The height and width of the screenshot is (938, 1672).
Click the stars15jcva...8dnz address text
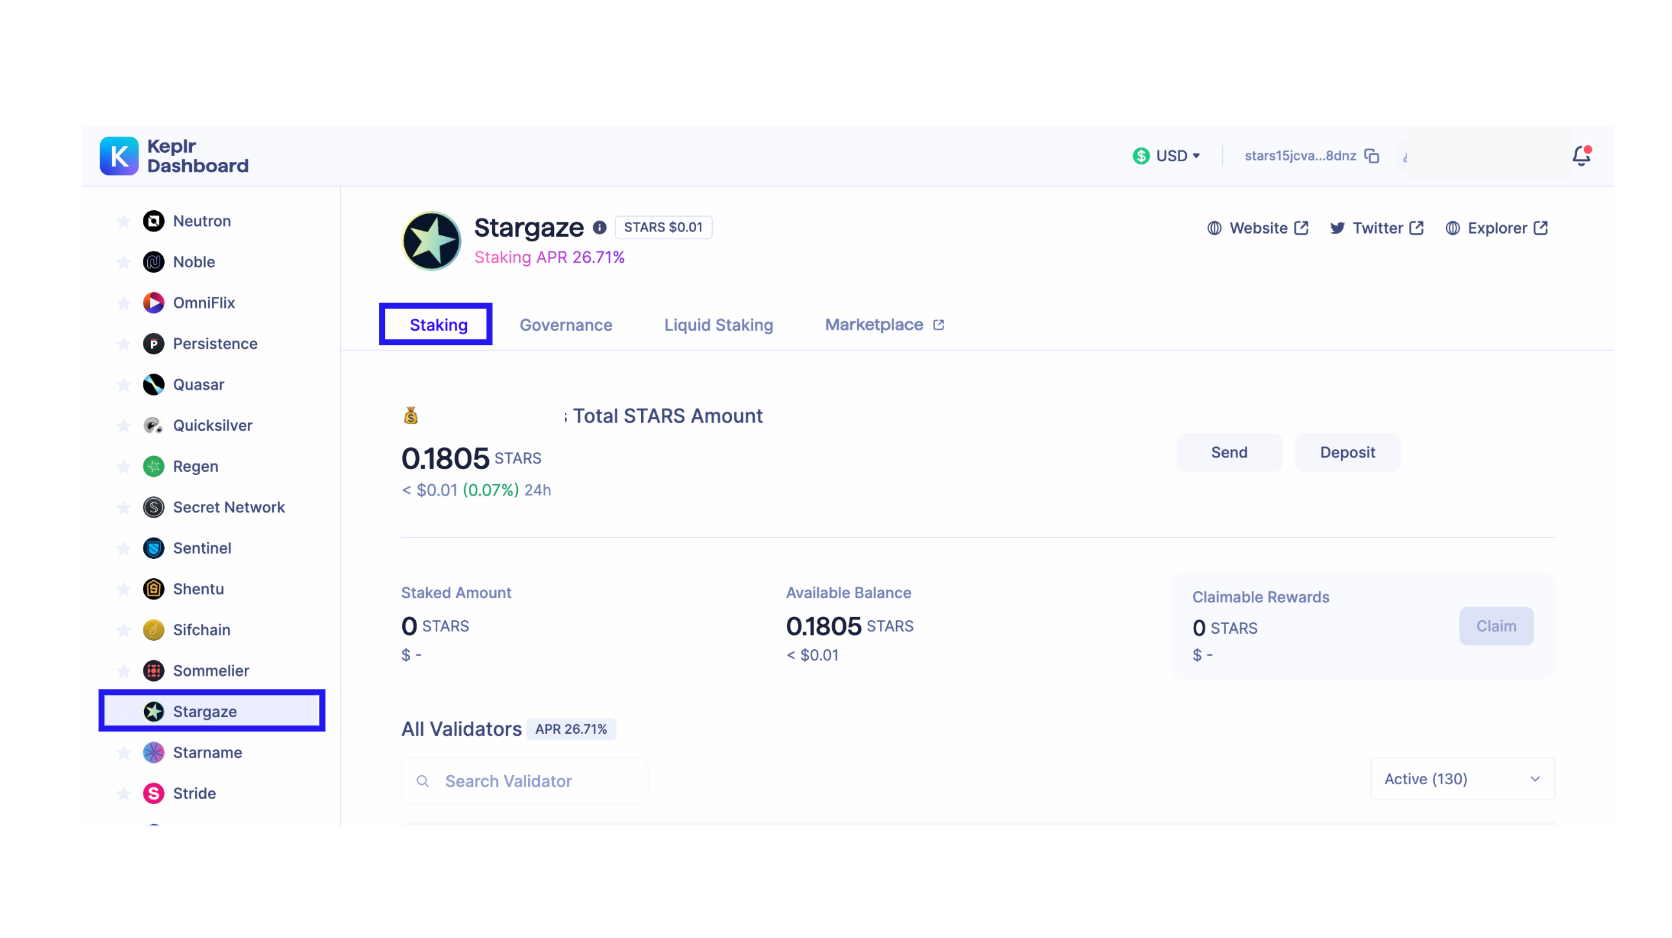click(x=1300, y=156)
